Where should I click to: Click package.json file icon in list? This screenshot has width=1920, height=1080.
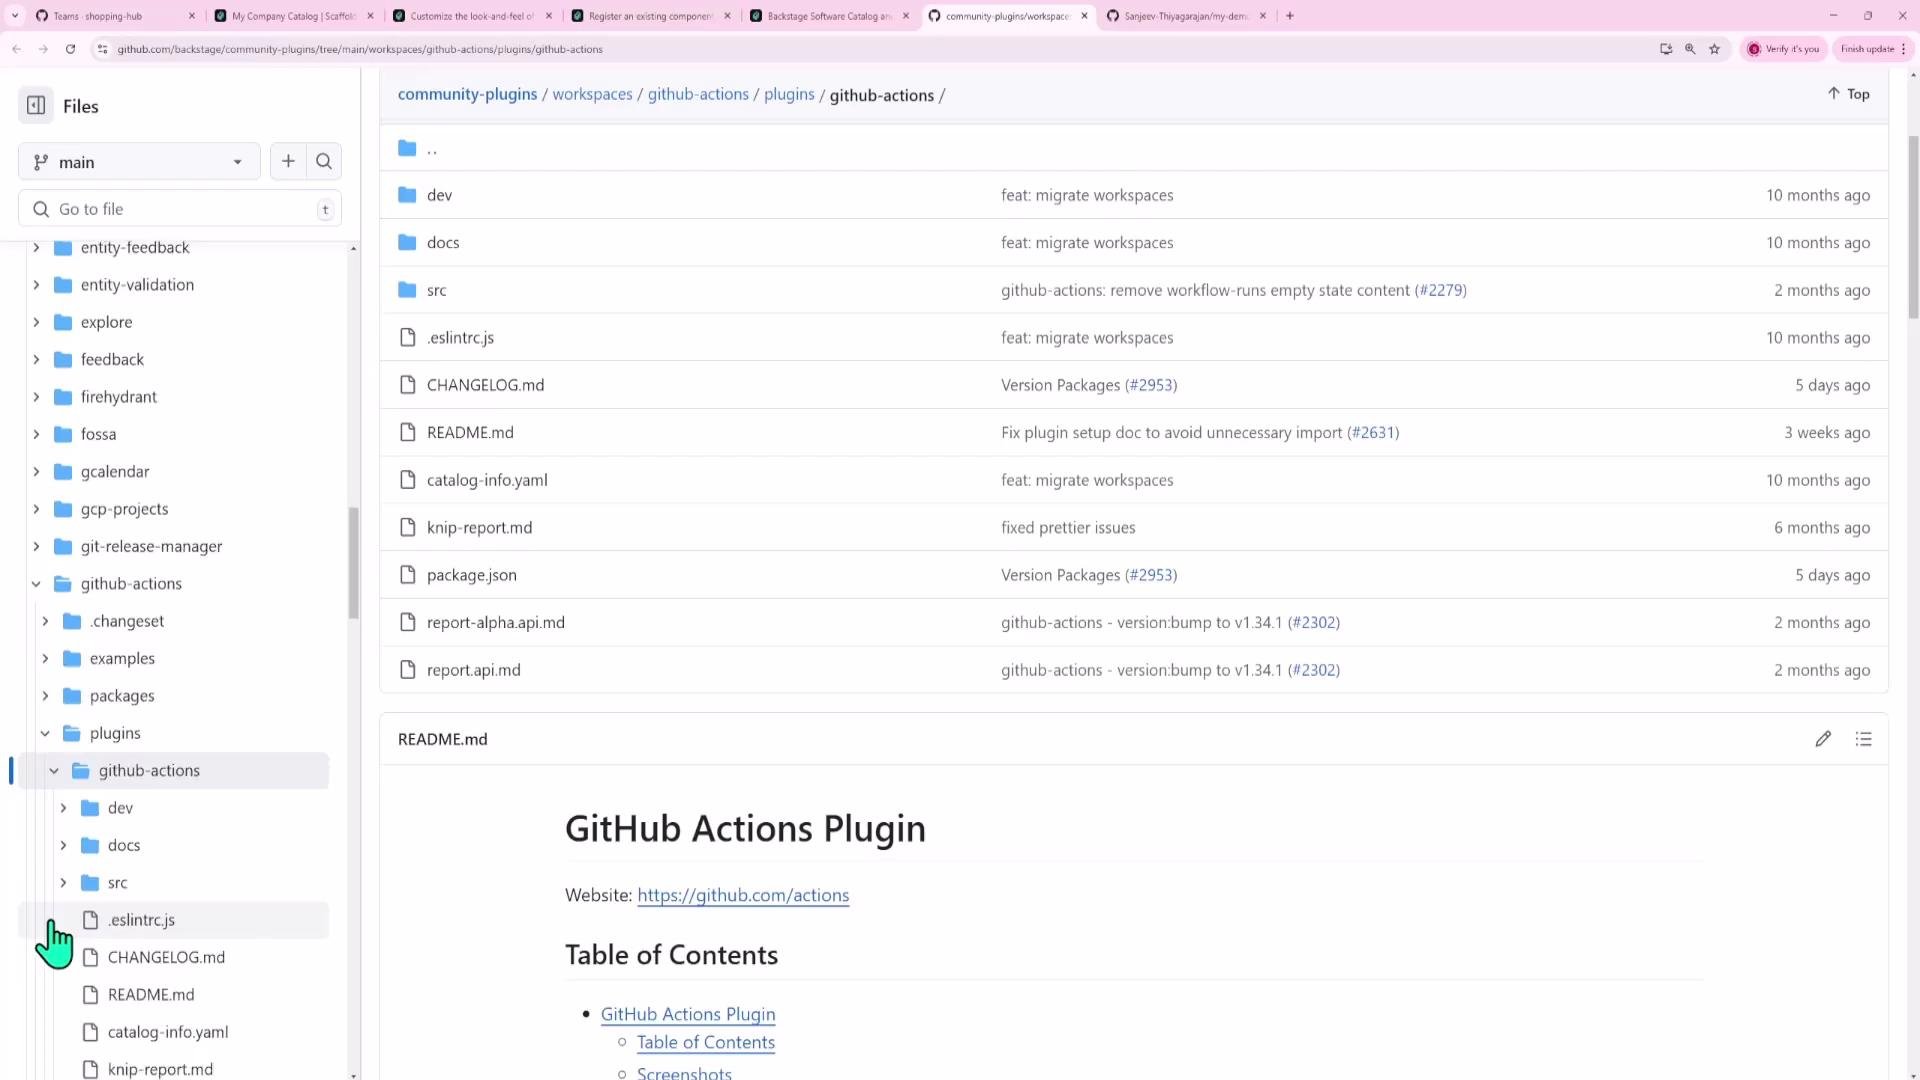[407, 575]
